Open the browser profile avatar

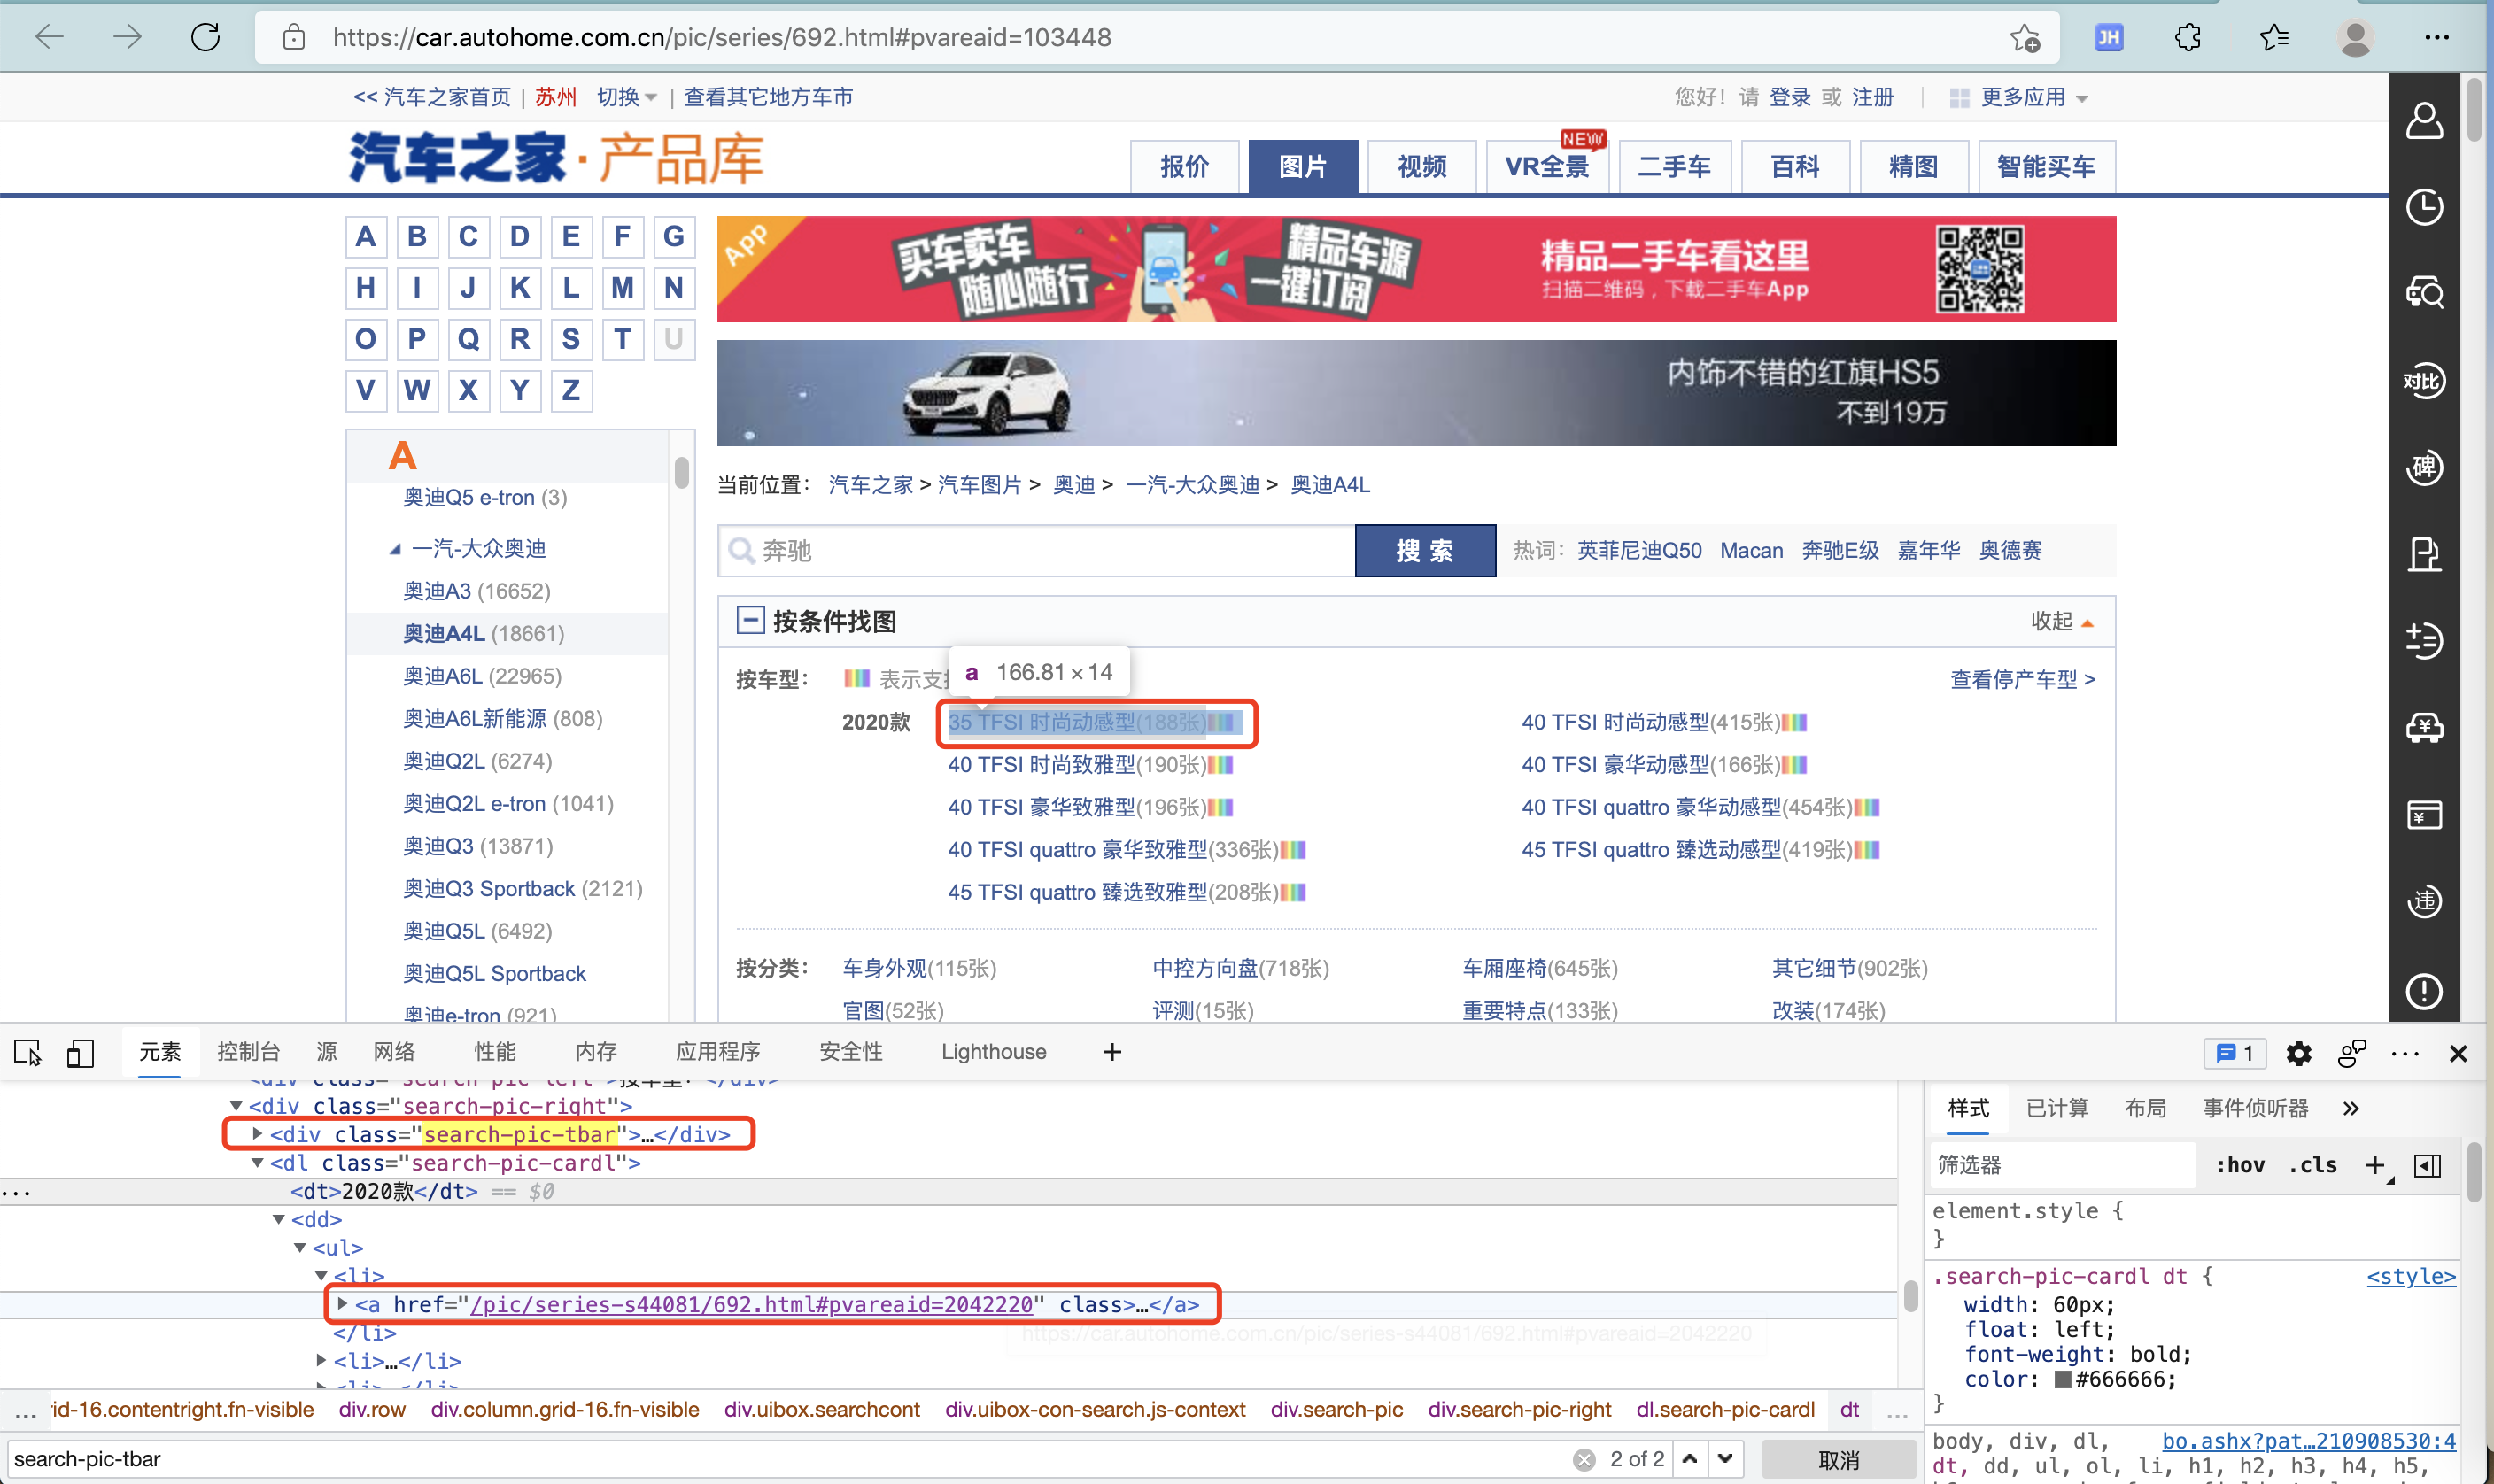(x=2355, y=38)
